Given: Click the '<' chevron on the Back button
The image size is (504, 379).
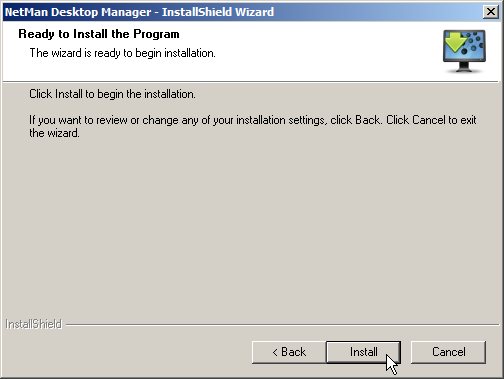Looking at the screenshot, I should coord(275,352).
